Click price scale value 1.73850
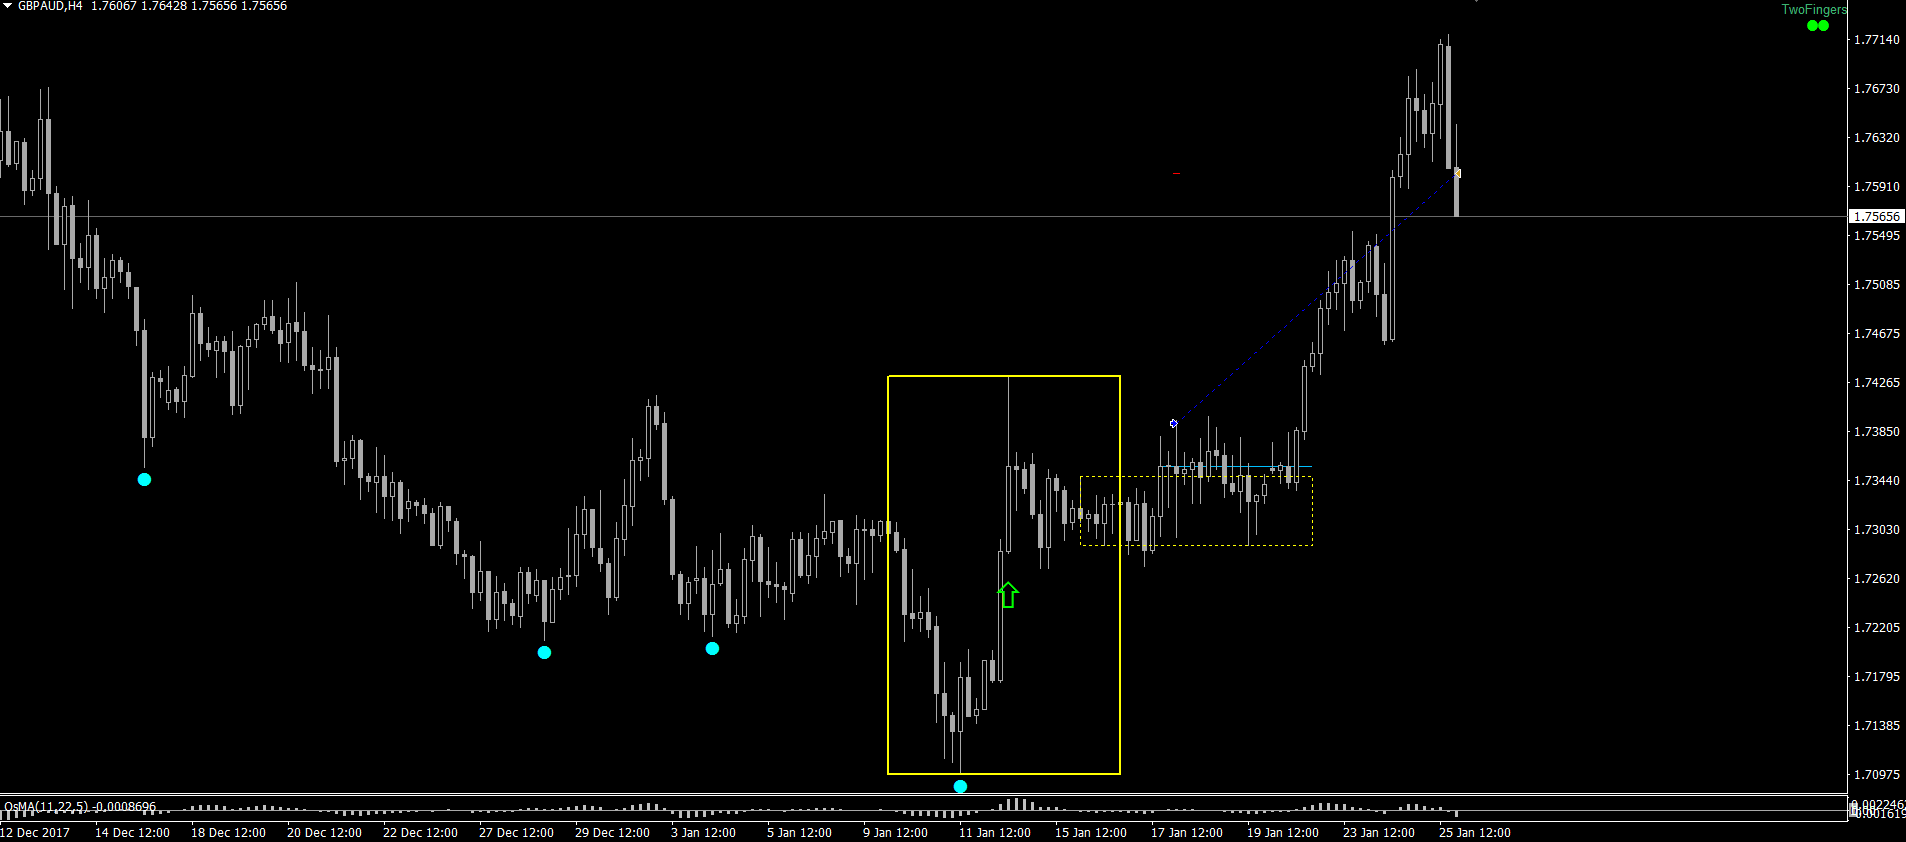The width and height of the screenshot is (1906, 842). coord(1877,432)
